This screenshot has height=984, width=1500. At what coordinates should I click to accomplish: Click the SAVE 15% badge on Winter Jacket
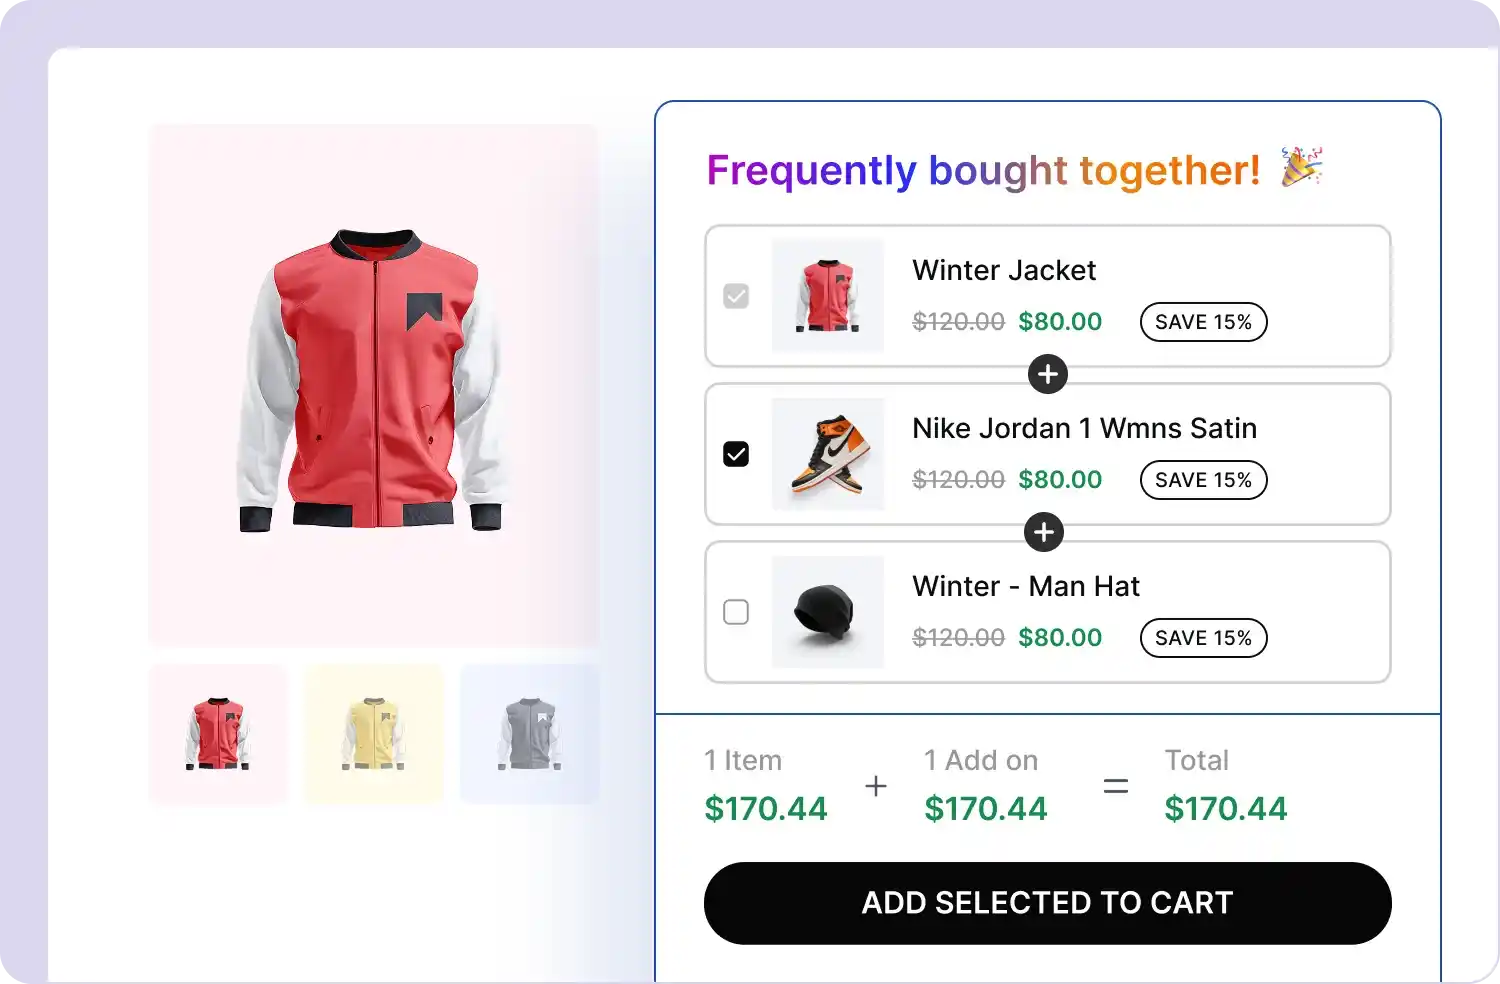(1203, 321)
